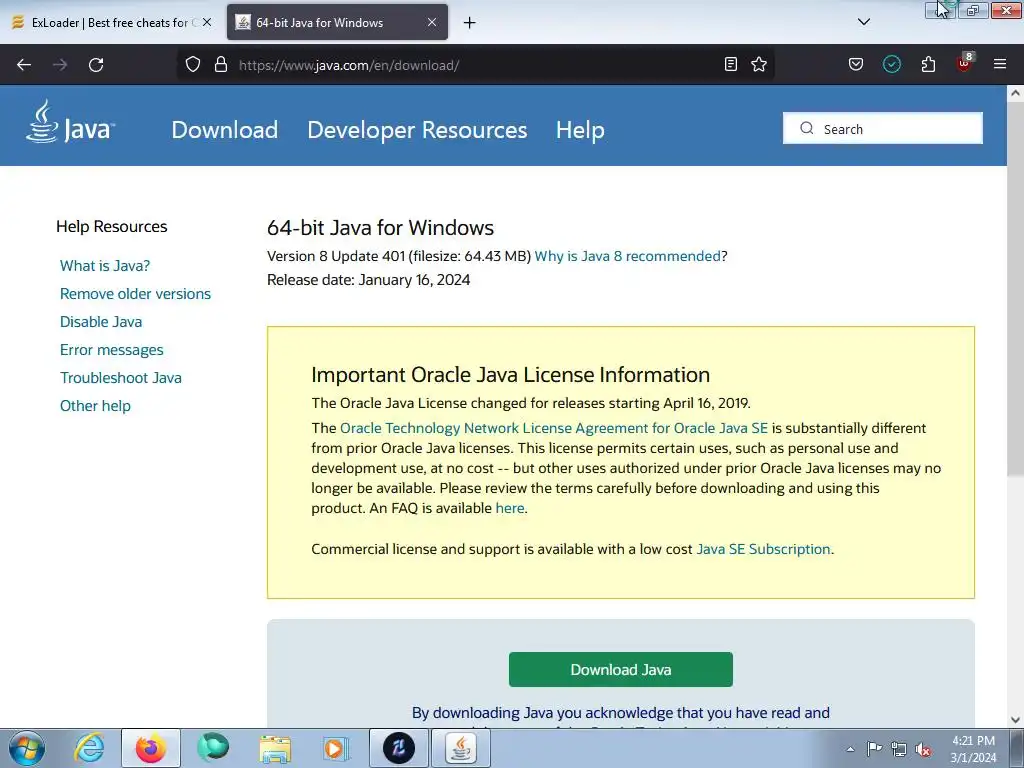The height and width of the screenshot is (768, 1024).
Task: Open tracking protection shield icon
Action: pyautogui.click(x=193, y=64)
